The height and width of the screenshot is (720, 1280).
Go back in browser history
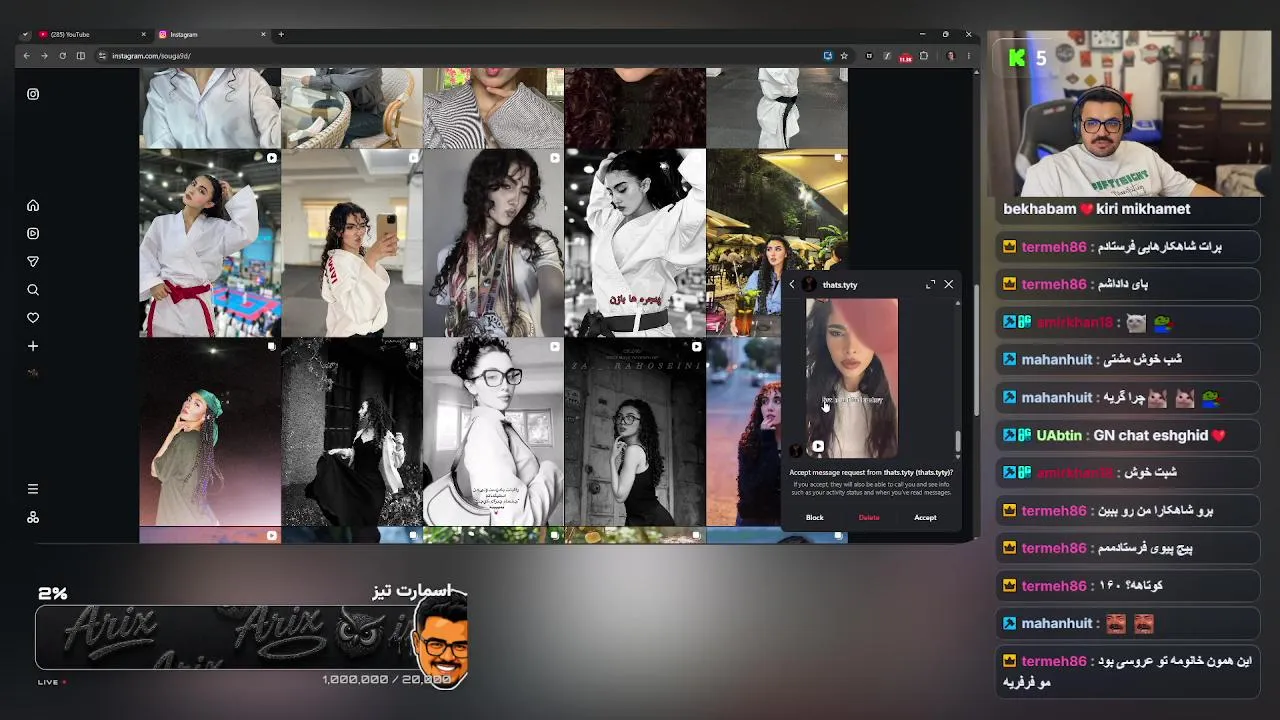pos(27,56)
